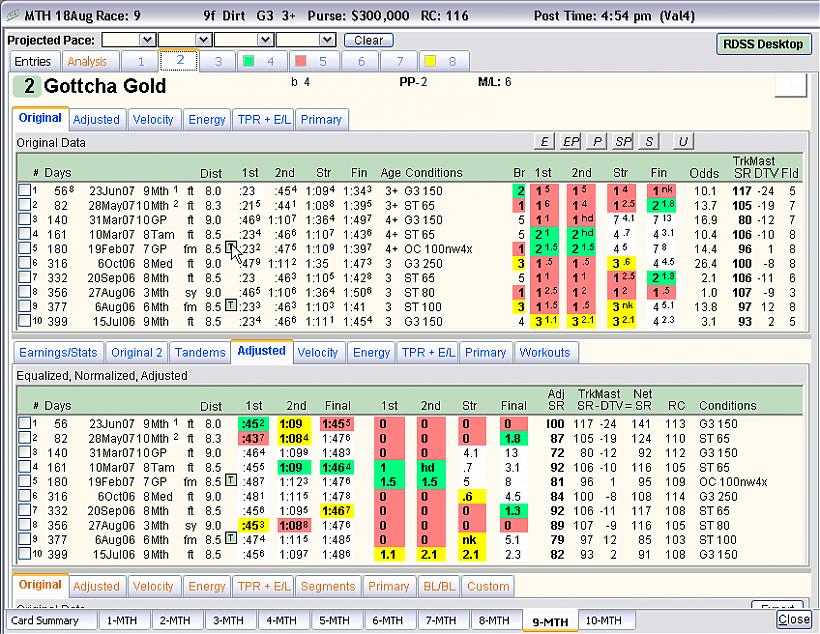Image resolution: width=820 pixels, height=634 pixels.
Task: Open the Segments tab in bottom panel
Action: 328,586
